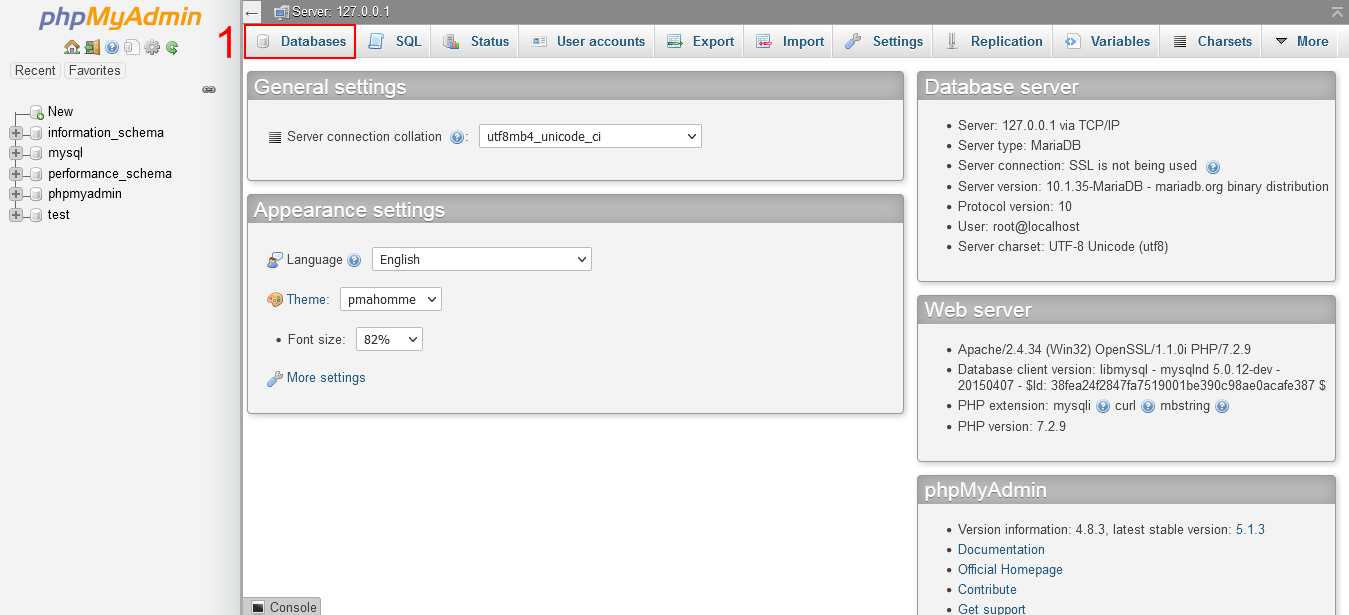The width and height of the screenshot is (1349, 615).
Task: Open the Import tab
Action: click(x=790, y=41)
